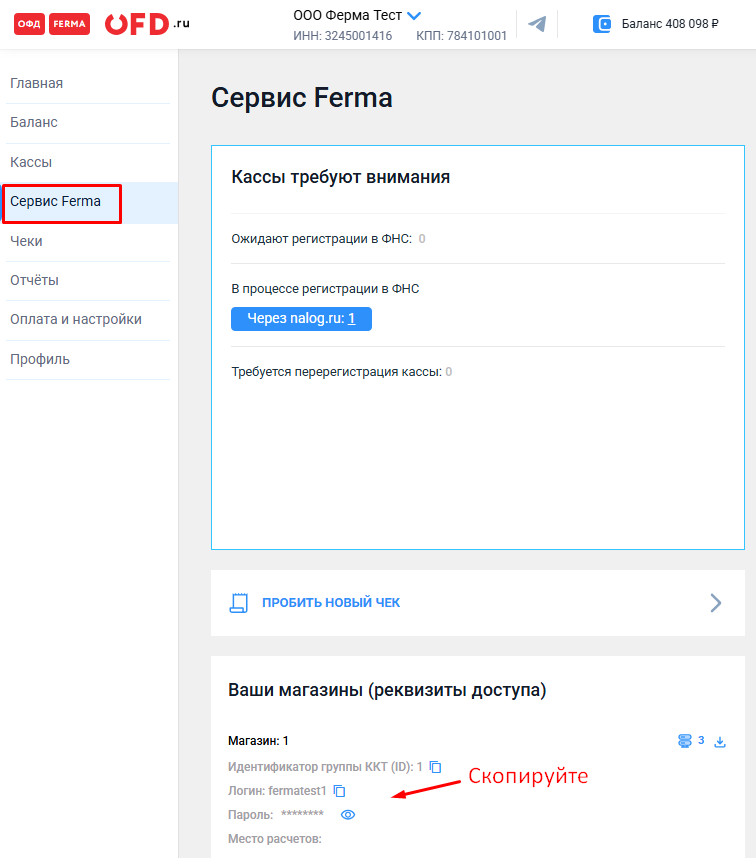Copy the KKT group identifier

click(x=435, y=767)
